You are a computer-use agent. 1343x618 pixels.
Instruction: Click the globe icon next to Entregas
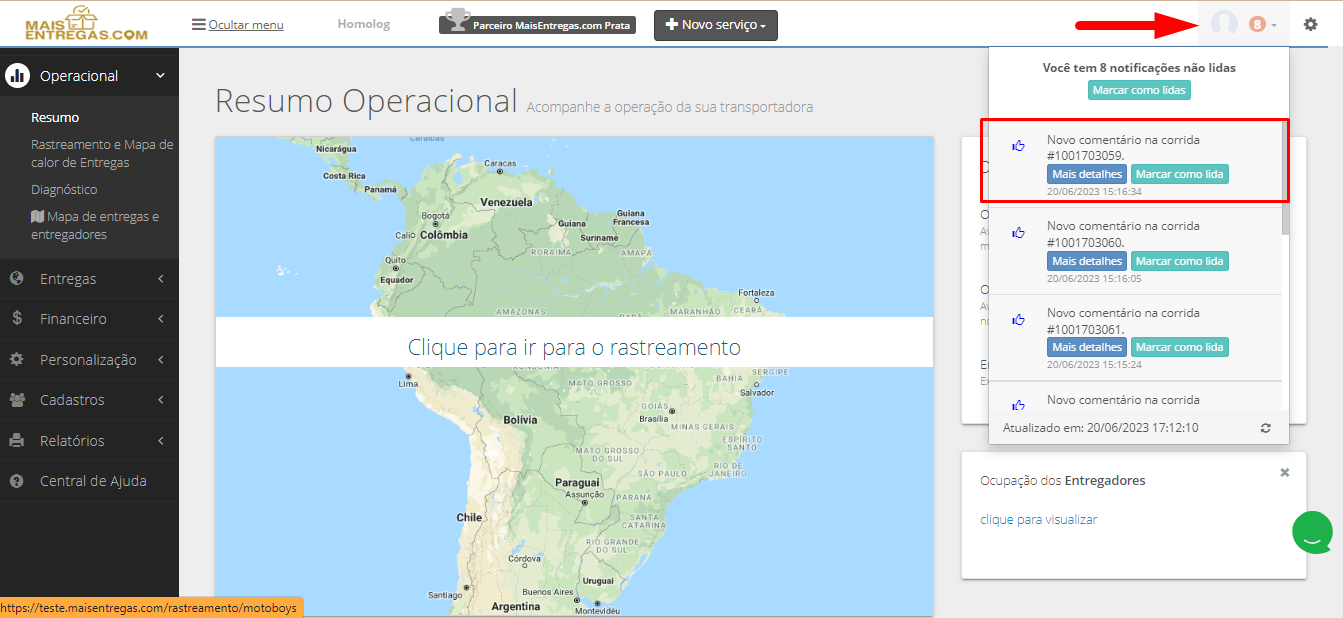[x=17, y=279]
